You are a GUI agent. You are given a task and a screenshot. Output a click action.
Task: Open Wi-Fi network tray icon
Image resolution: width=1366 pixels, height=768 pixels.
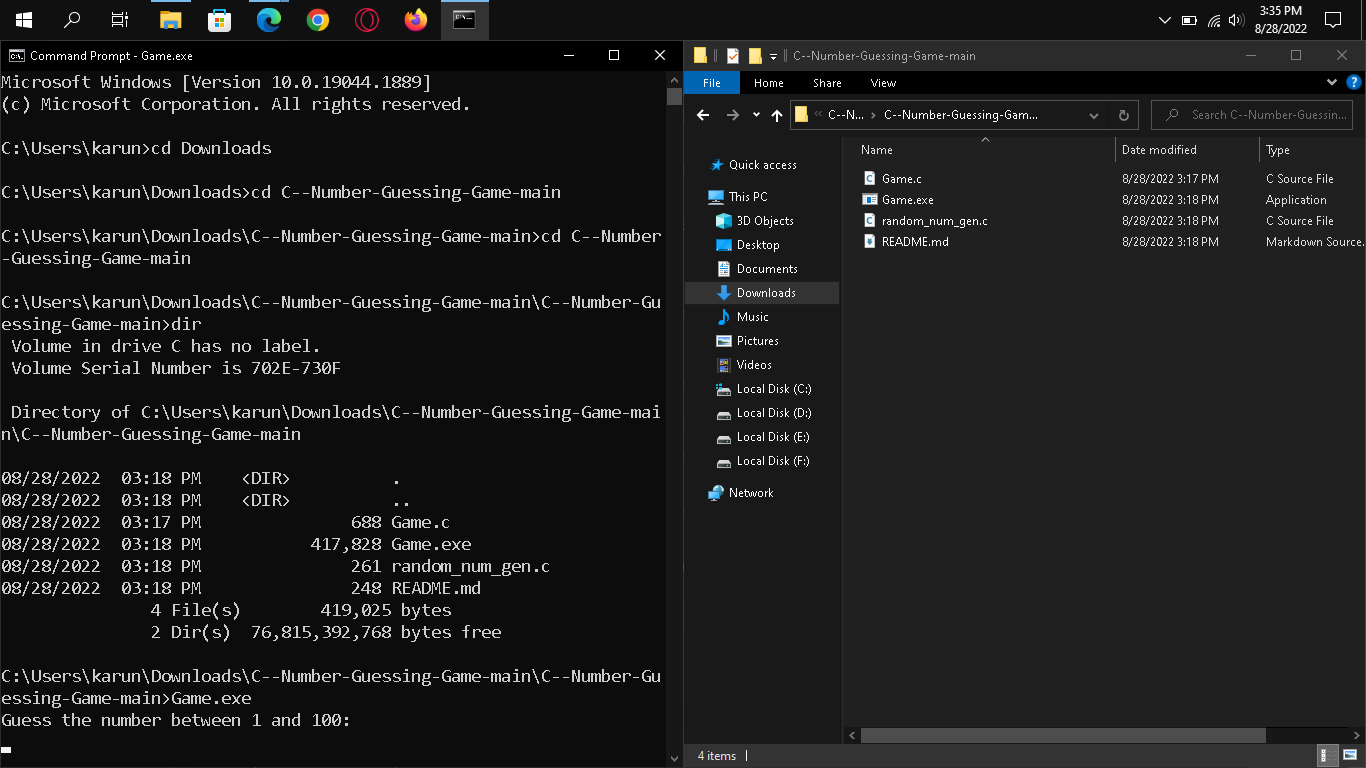(1214, 20)
